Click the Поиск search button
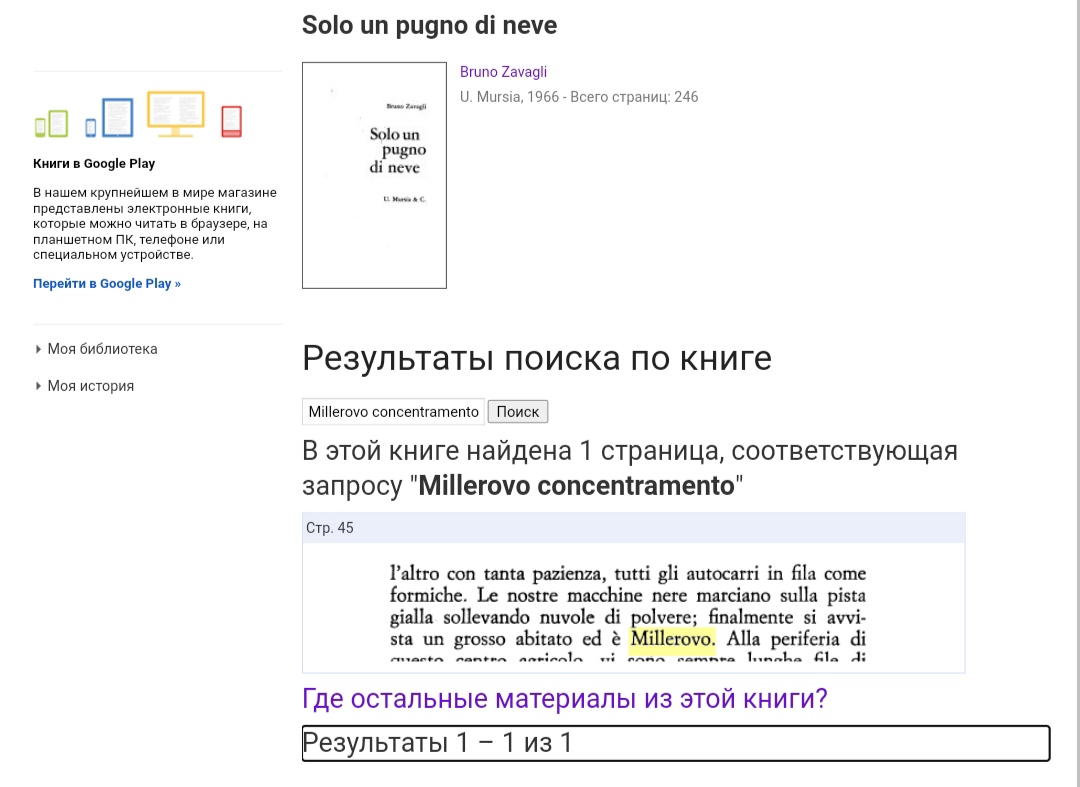Screen dimensions: 1080x787 coord(518,412)
